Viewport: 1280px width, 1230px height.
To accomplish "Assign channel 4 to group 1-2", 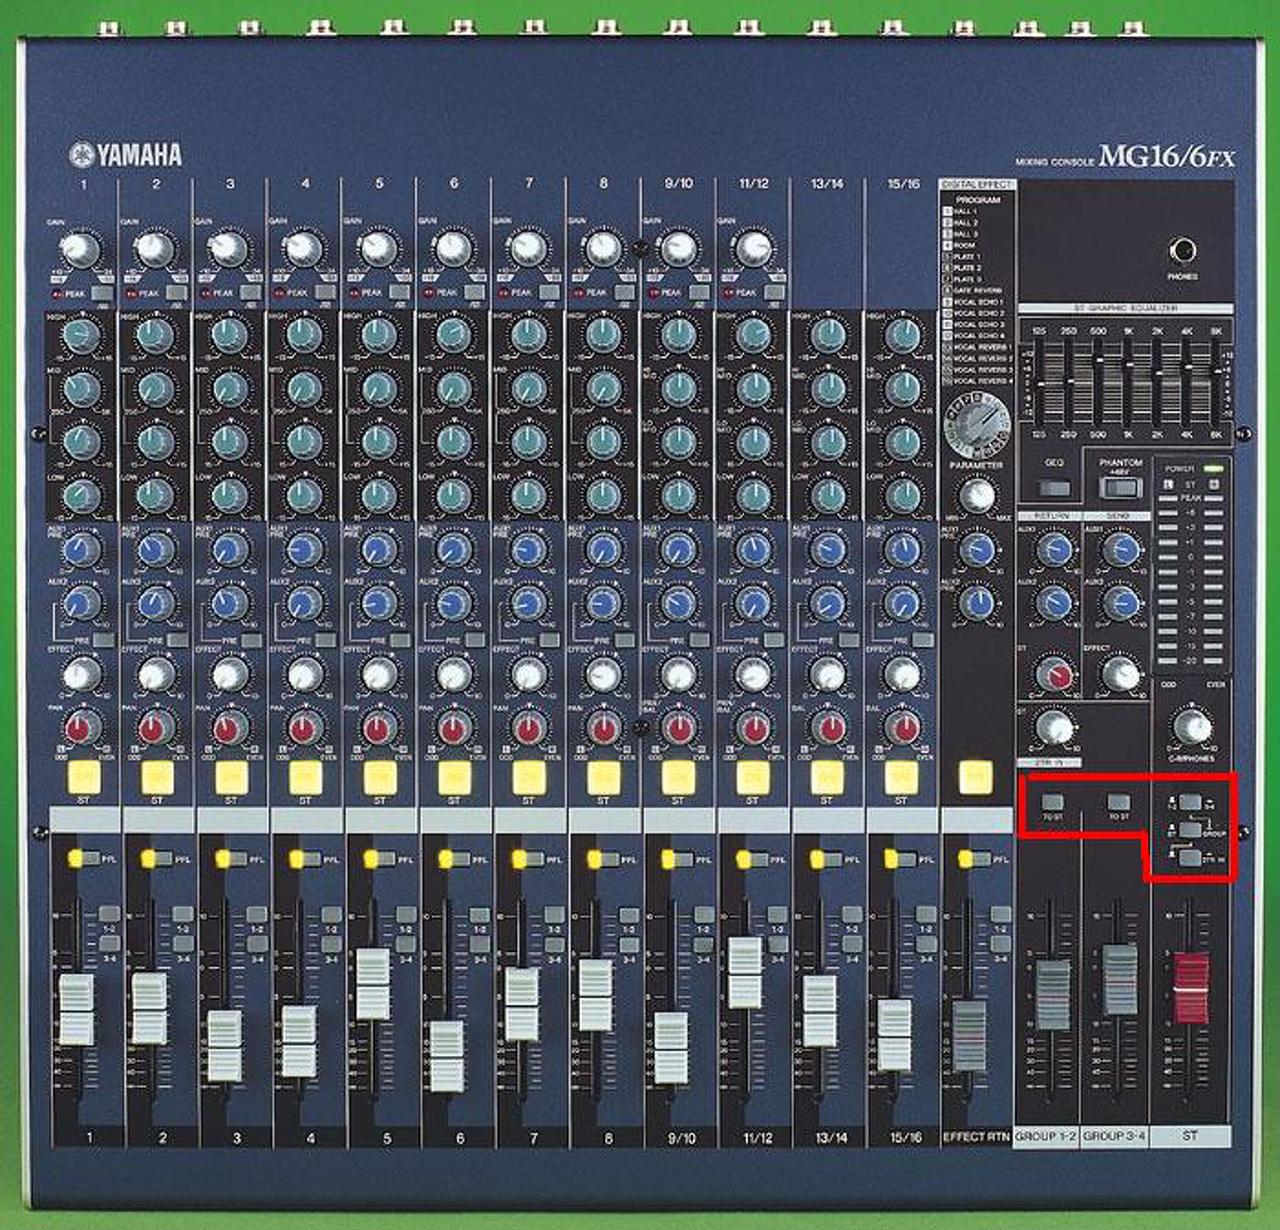I will click(x=331, y=913).
